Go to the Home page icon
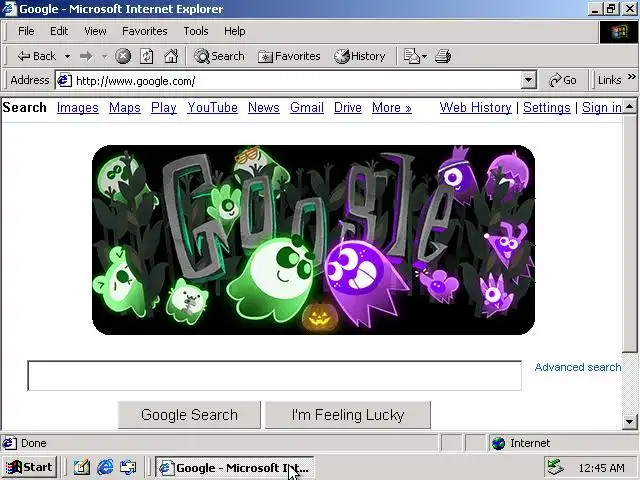 pyautogui.click(x=171, y=56)
